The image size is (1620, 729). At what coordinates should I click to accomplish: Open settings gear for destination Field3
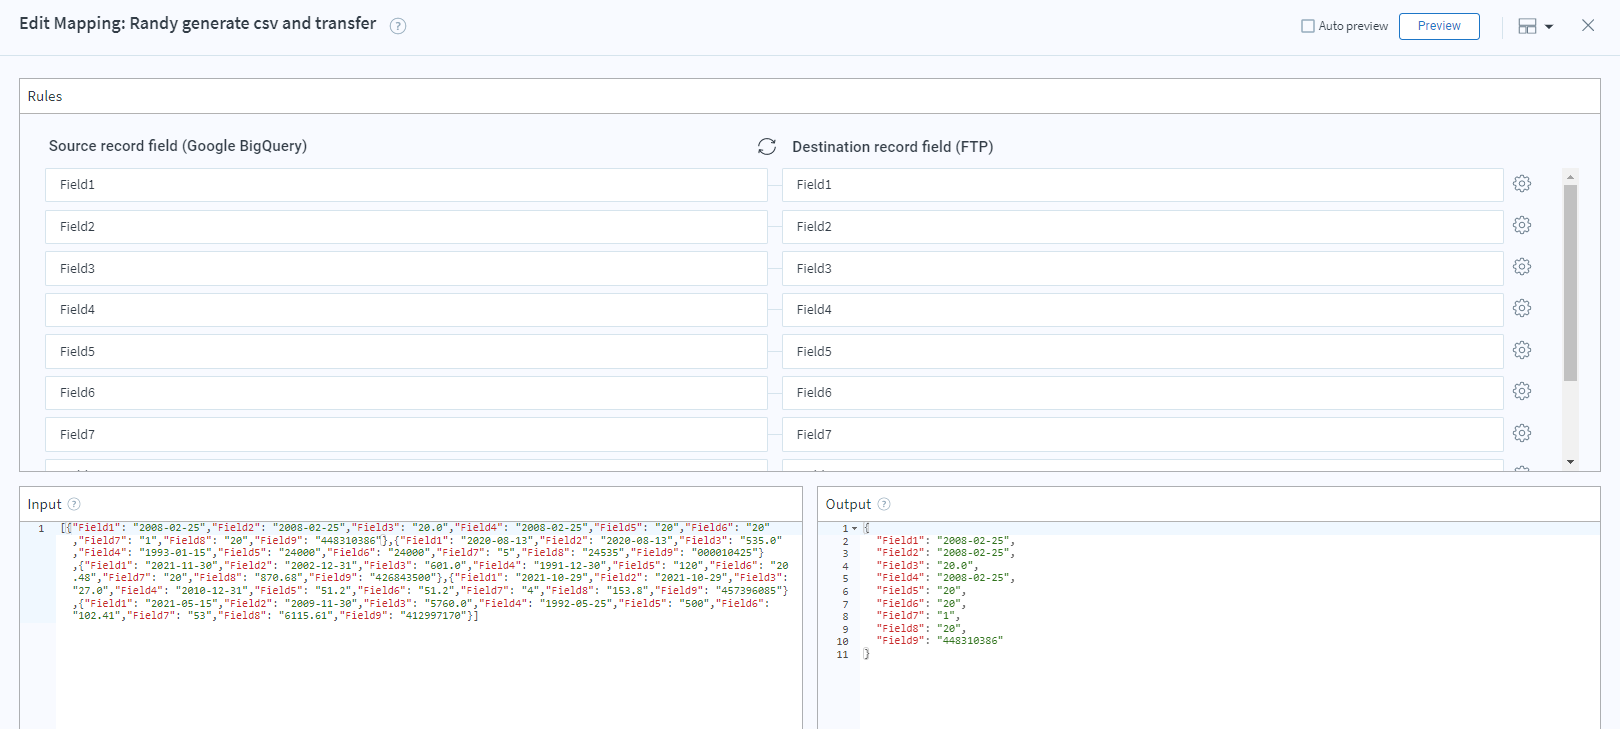1522,267
